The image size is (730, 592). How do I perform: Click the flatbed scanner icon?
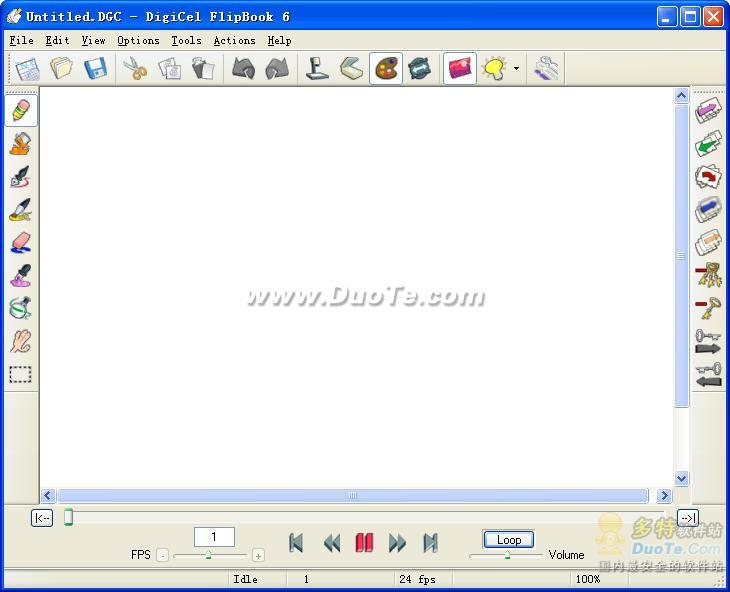pyautogui.click(x=351, y=69)
